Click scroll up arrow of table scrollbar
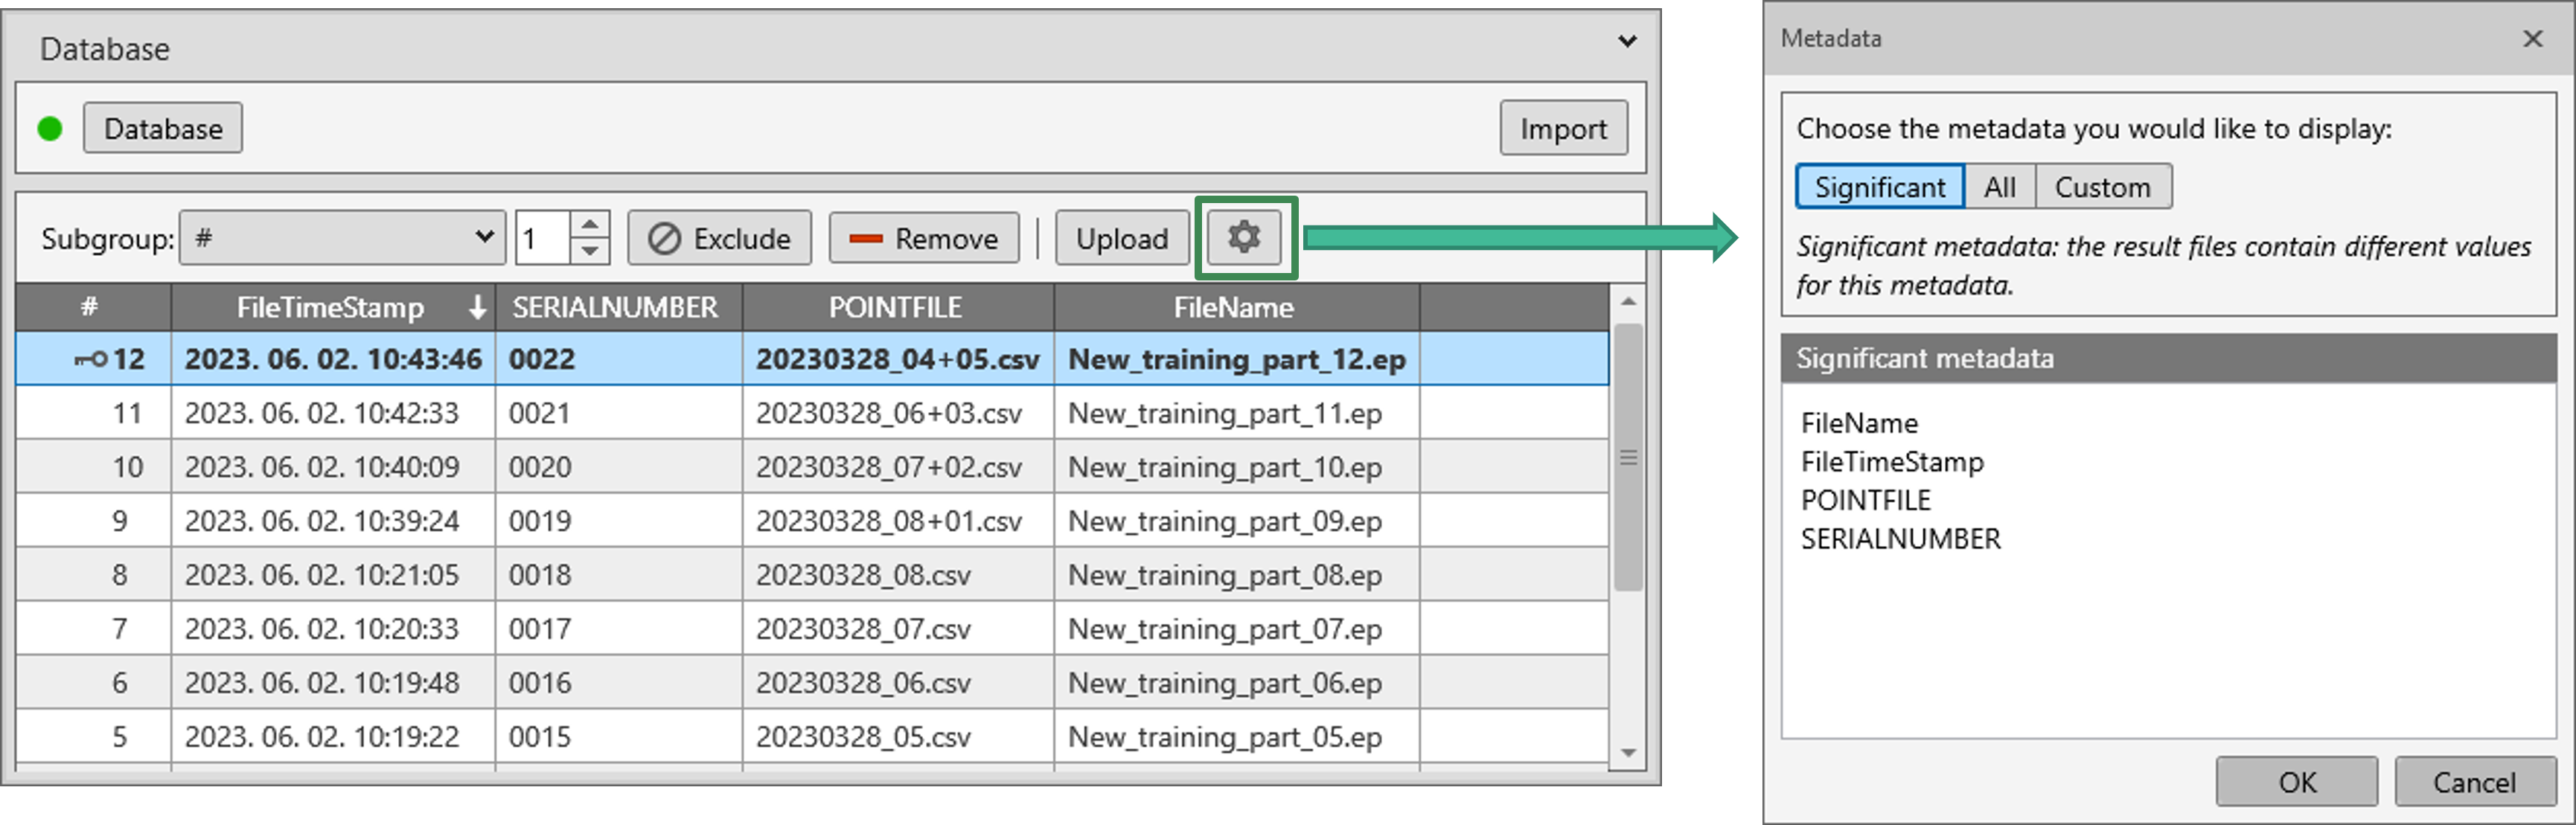Viewport: 2576px width, 825px height. click(x=1628, y=301)
